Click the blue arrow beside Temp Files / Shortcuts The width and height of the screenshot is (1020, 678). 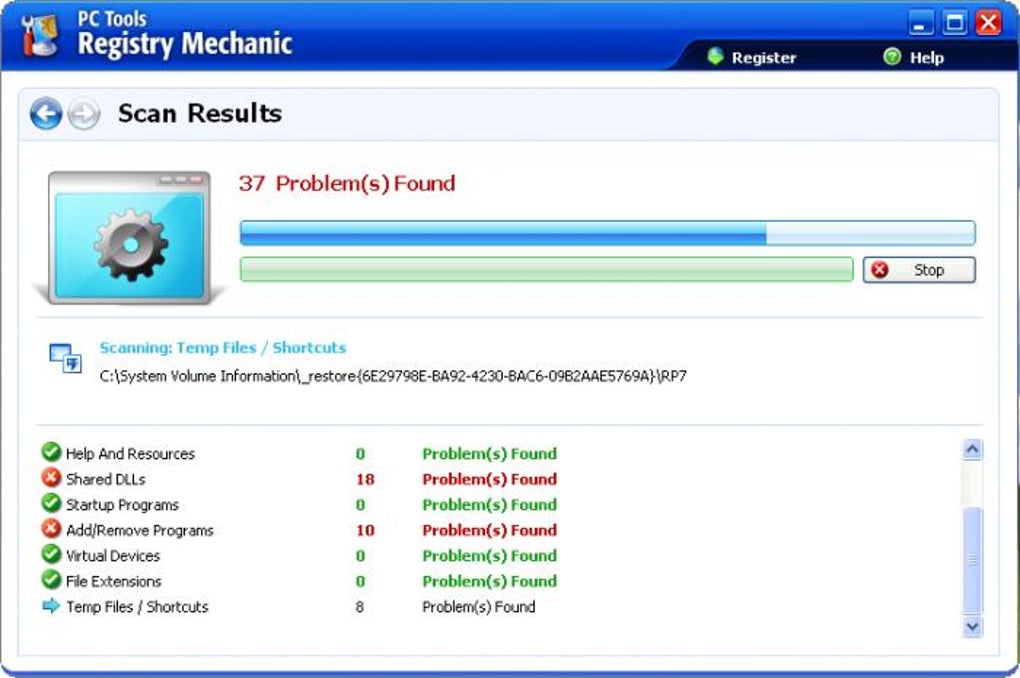point(51,606)
